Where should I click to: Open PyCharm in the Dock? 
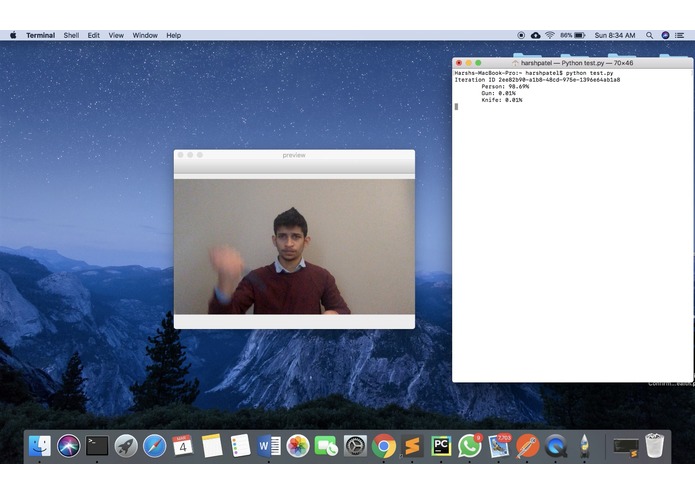[441, 446]
